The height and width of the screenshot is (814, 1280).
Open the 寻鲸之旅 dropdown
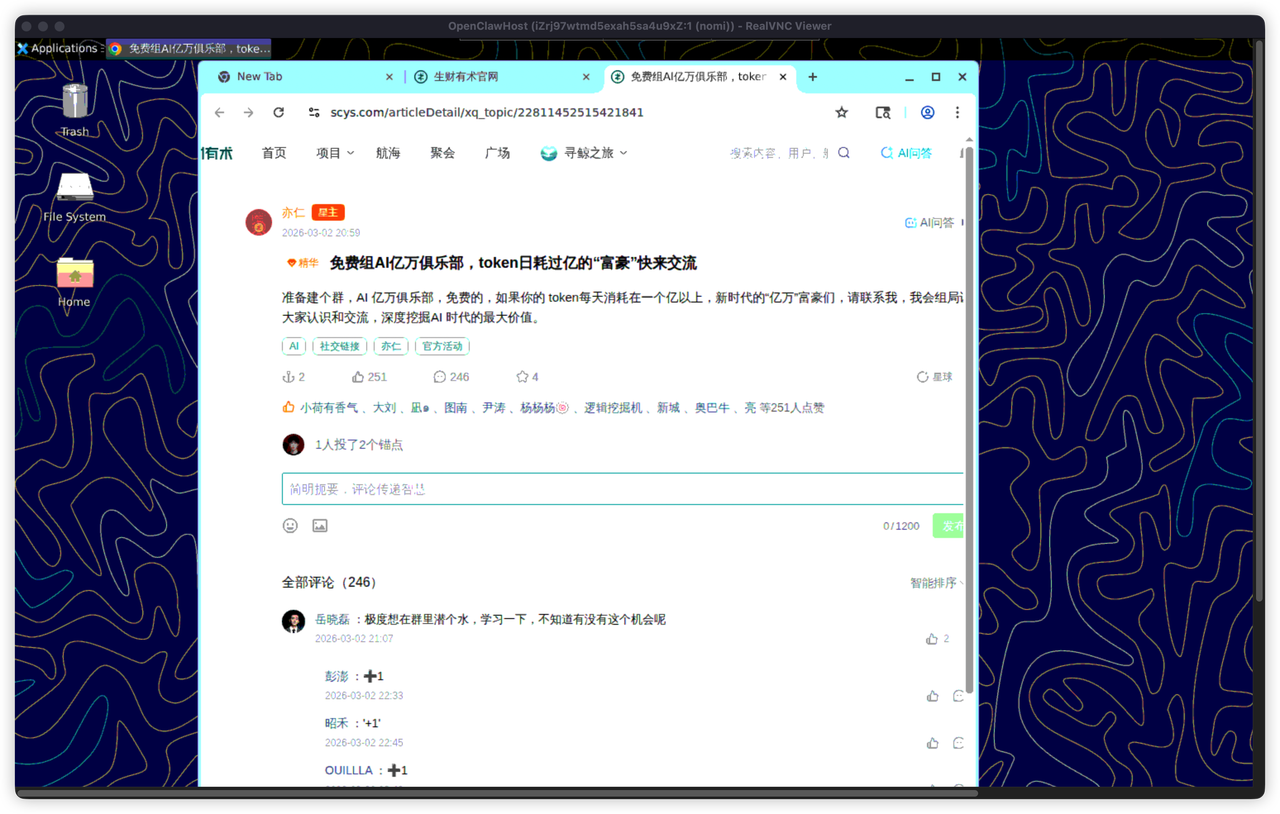click(x=584, y=153)
